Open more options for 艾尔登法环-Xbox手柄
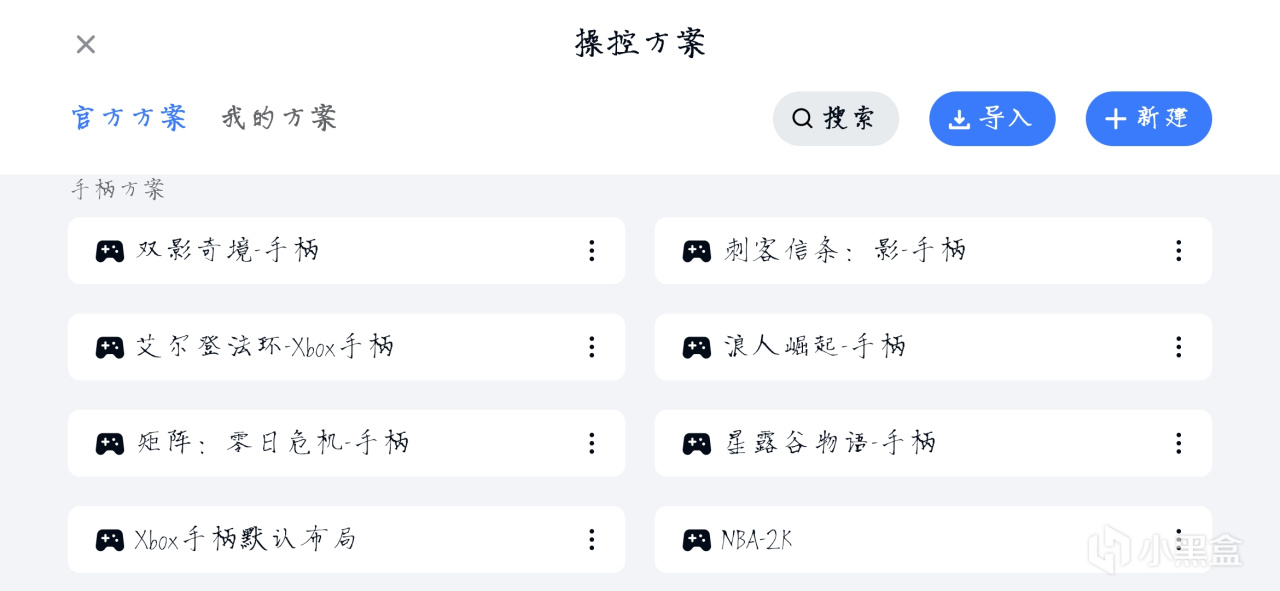This screenshot has height=591, width=1280. (591, 347)
